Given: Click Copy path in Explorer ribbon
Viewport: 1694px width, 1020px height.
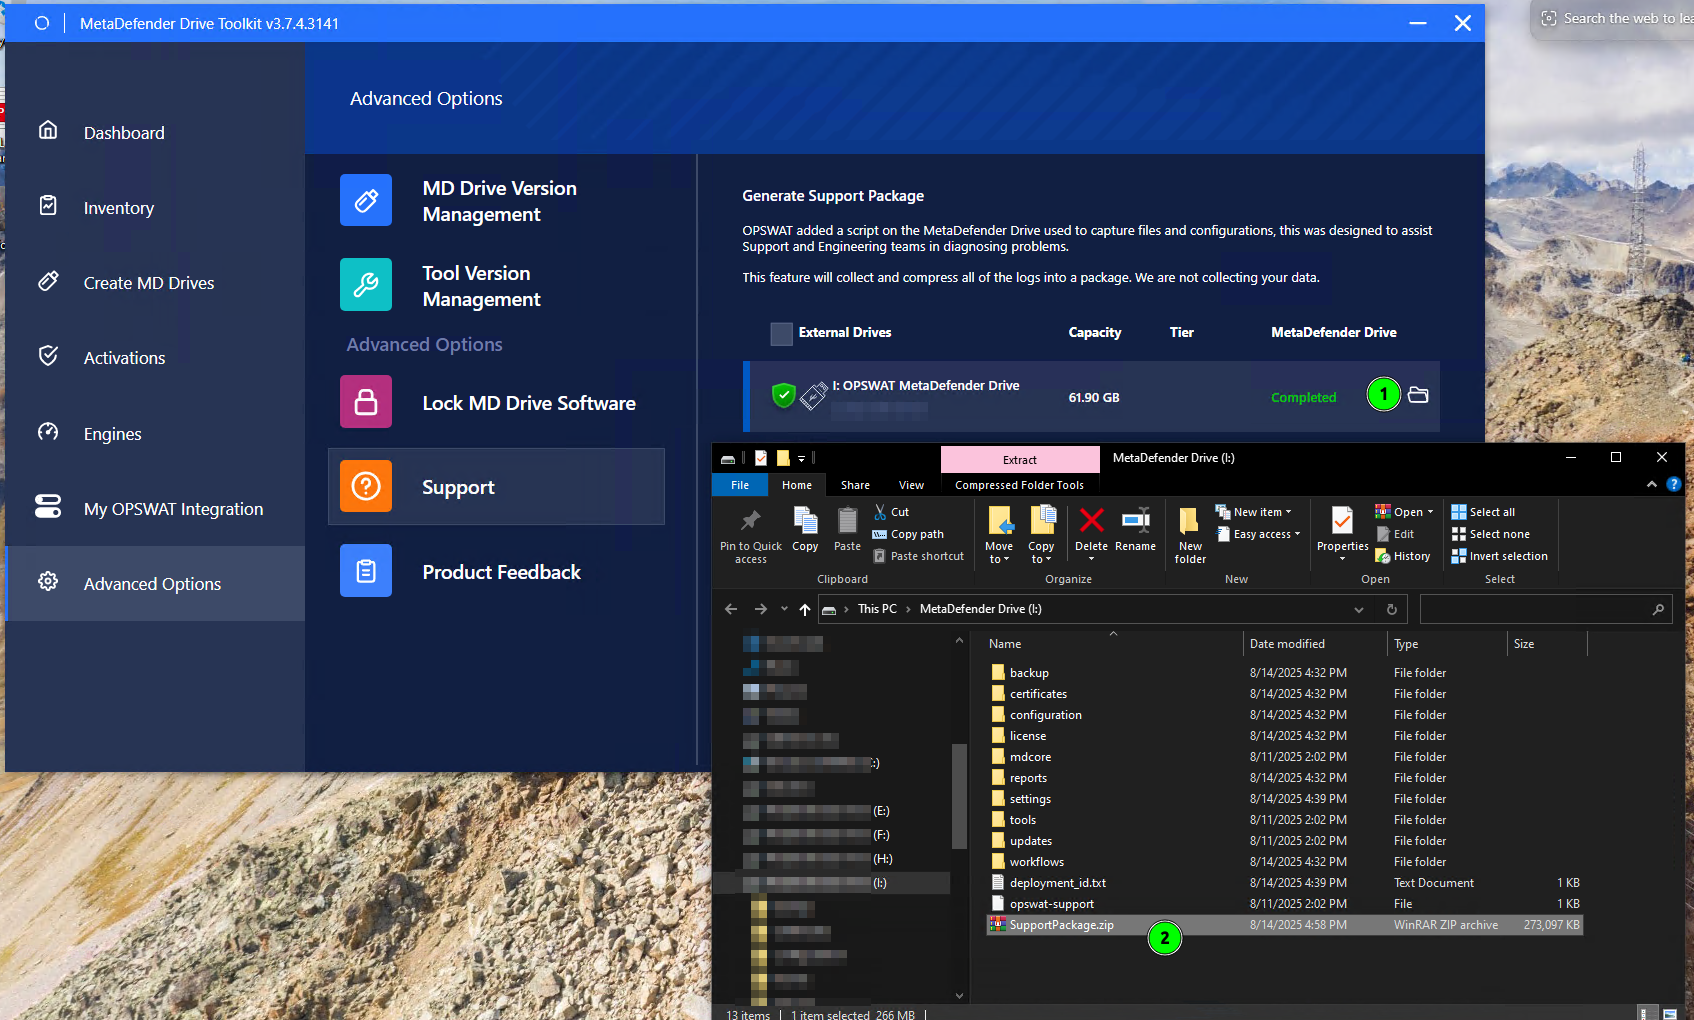Looking at the screenshot, I should pos(908,534).
